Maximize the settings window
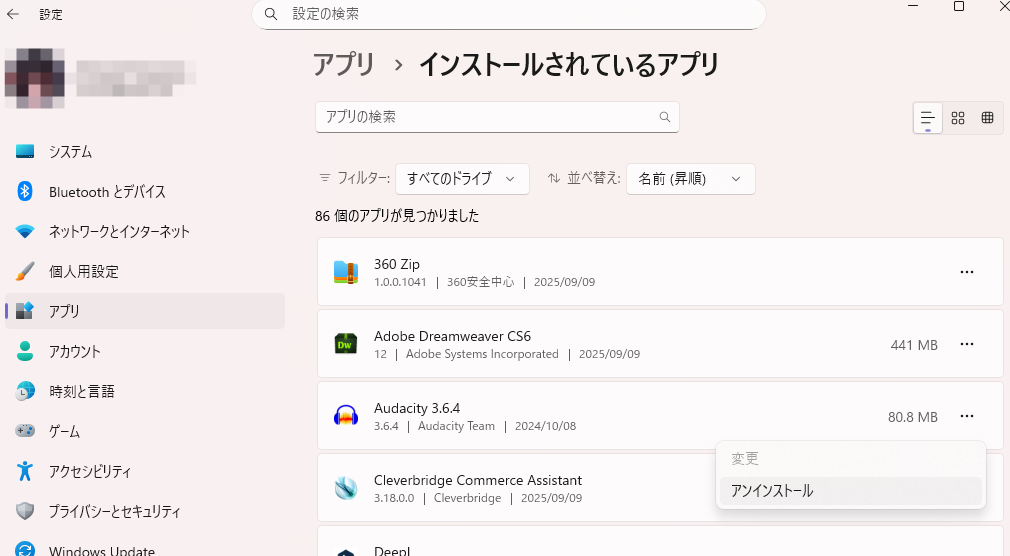Image resolution: width=1010 pixels, height=556 pixels. 958,6
